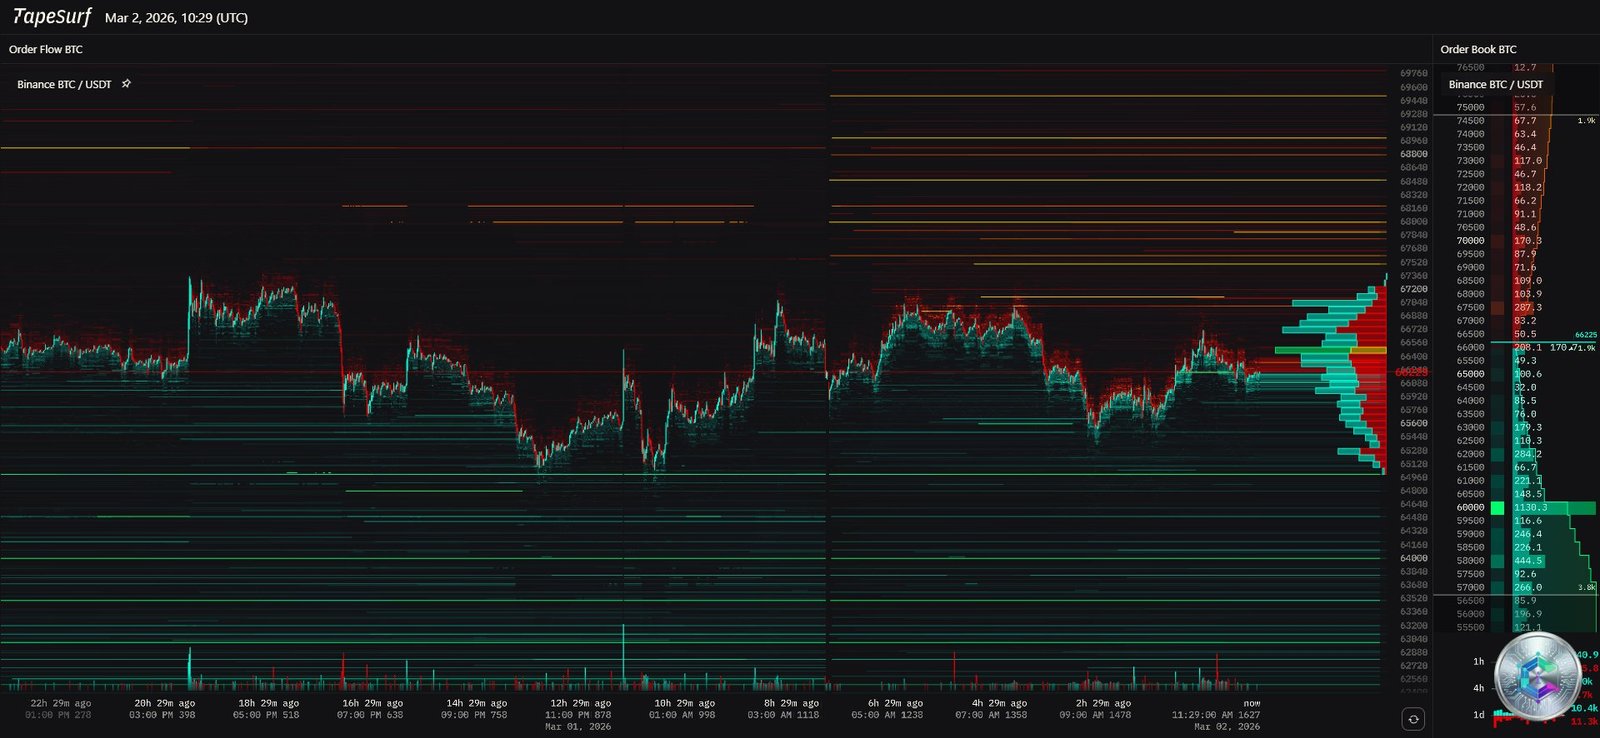Click the 59000 order book row with 246.4

click(1515, 535)
